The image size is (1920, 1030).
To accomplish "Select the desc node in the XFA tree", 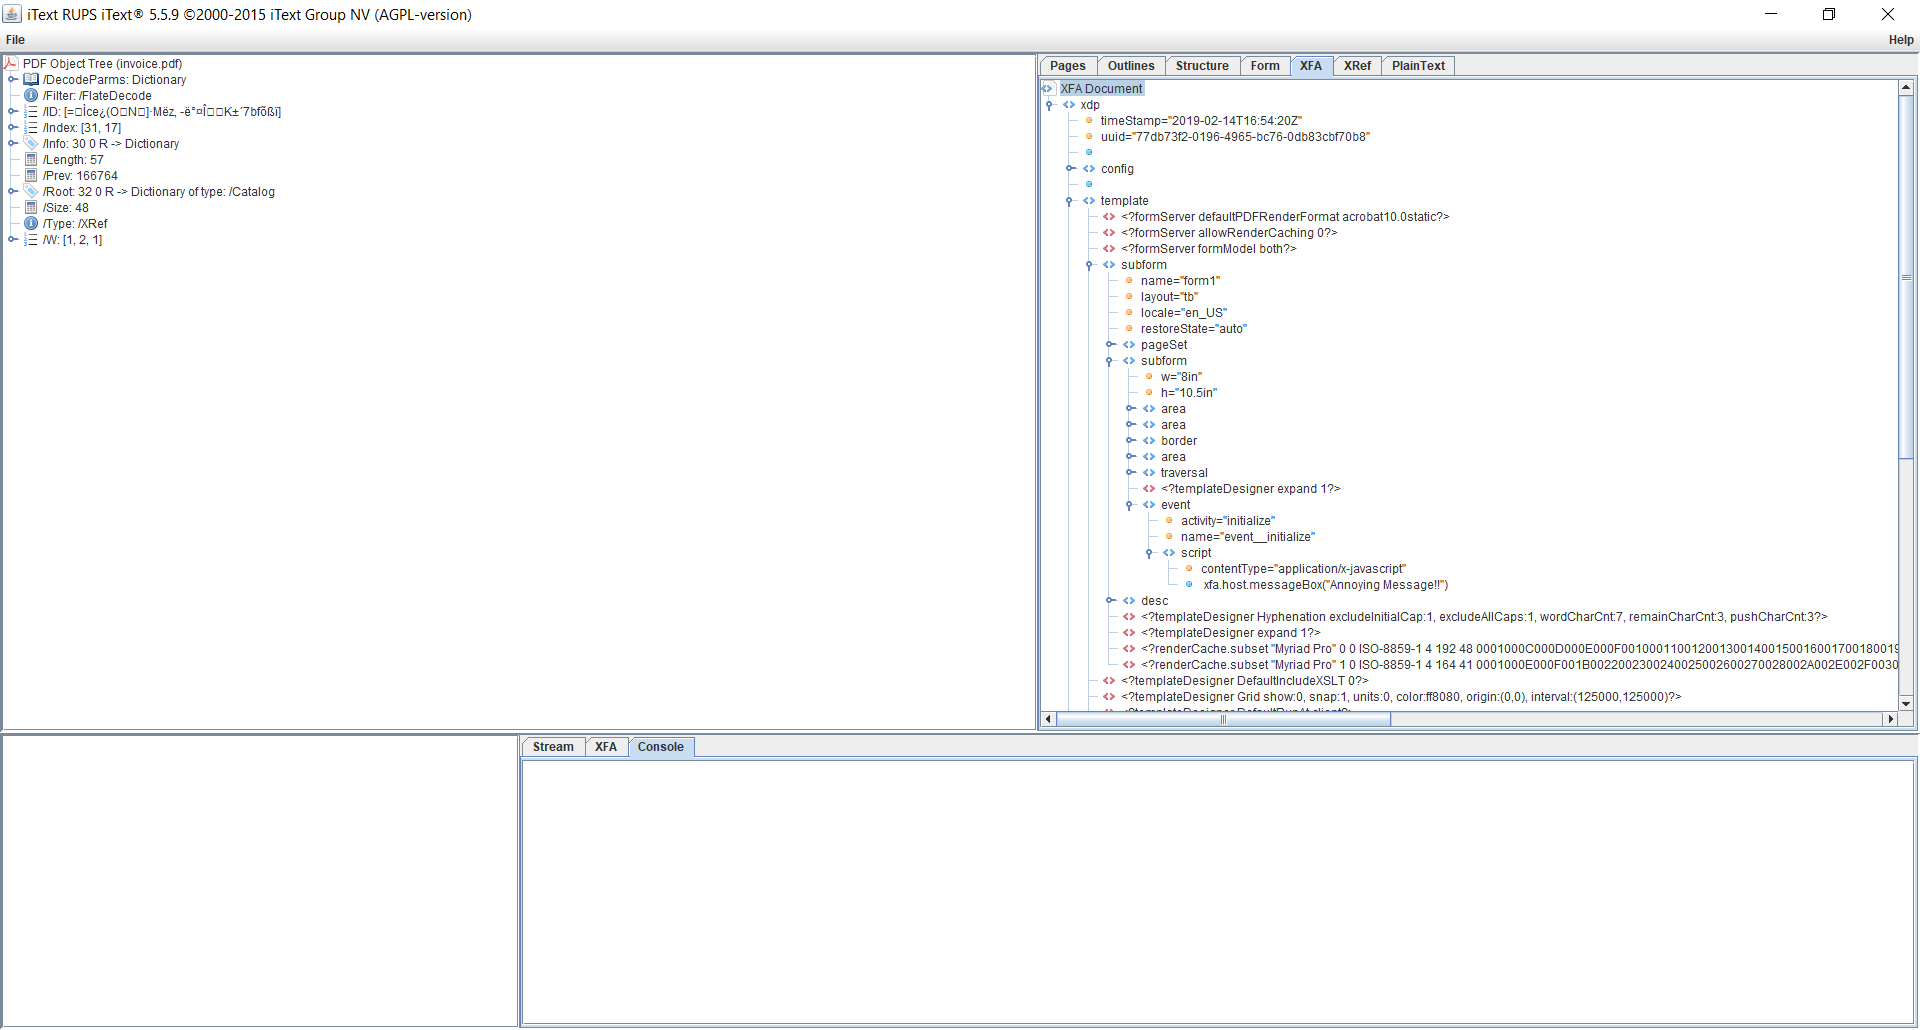I will click(x=1155, y=600).
